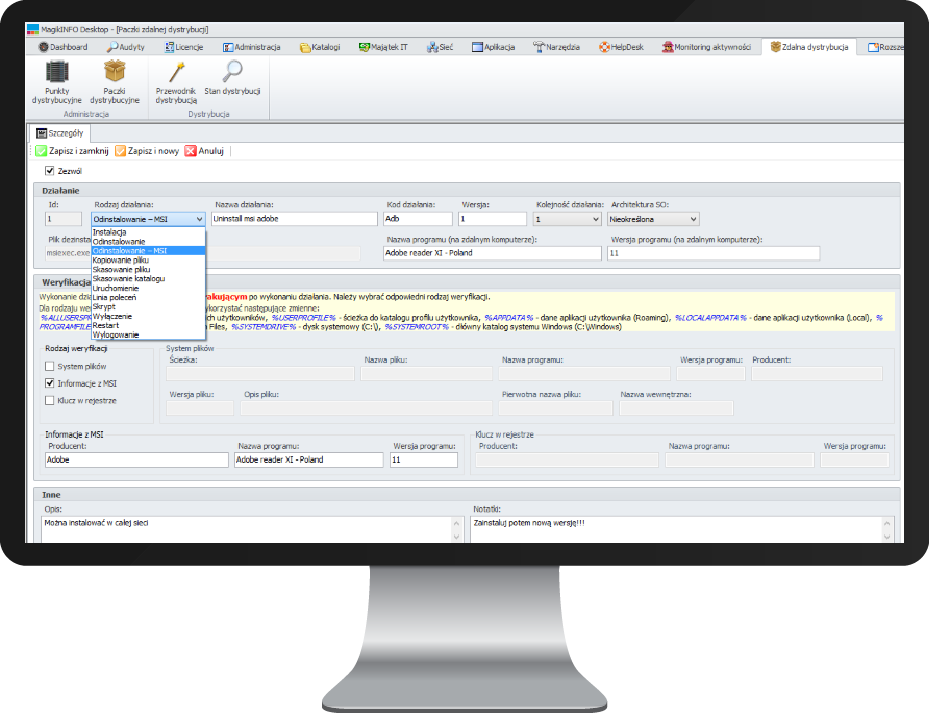Click the Zapisz i zamknij save icon
The width and height of the screenshot is (929, 713).
pos(41,151)
